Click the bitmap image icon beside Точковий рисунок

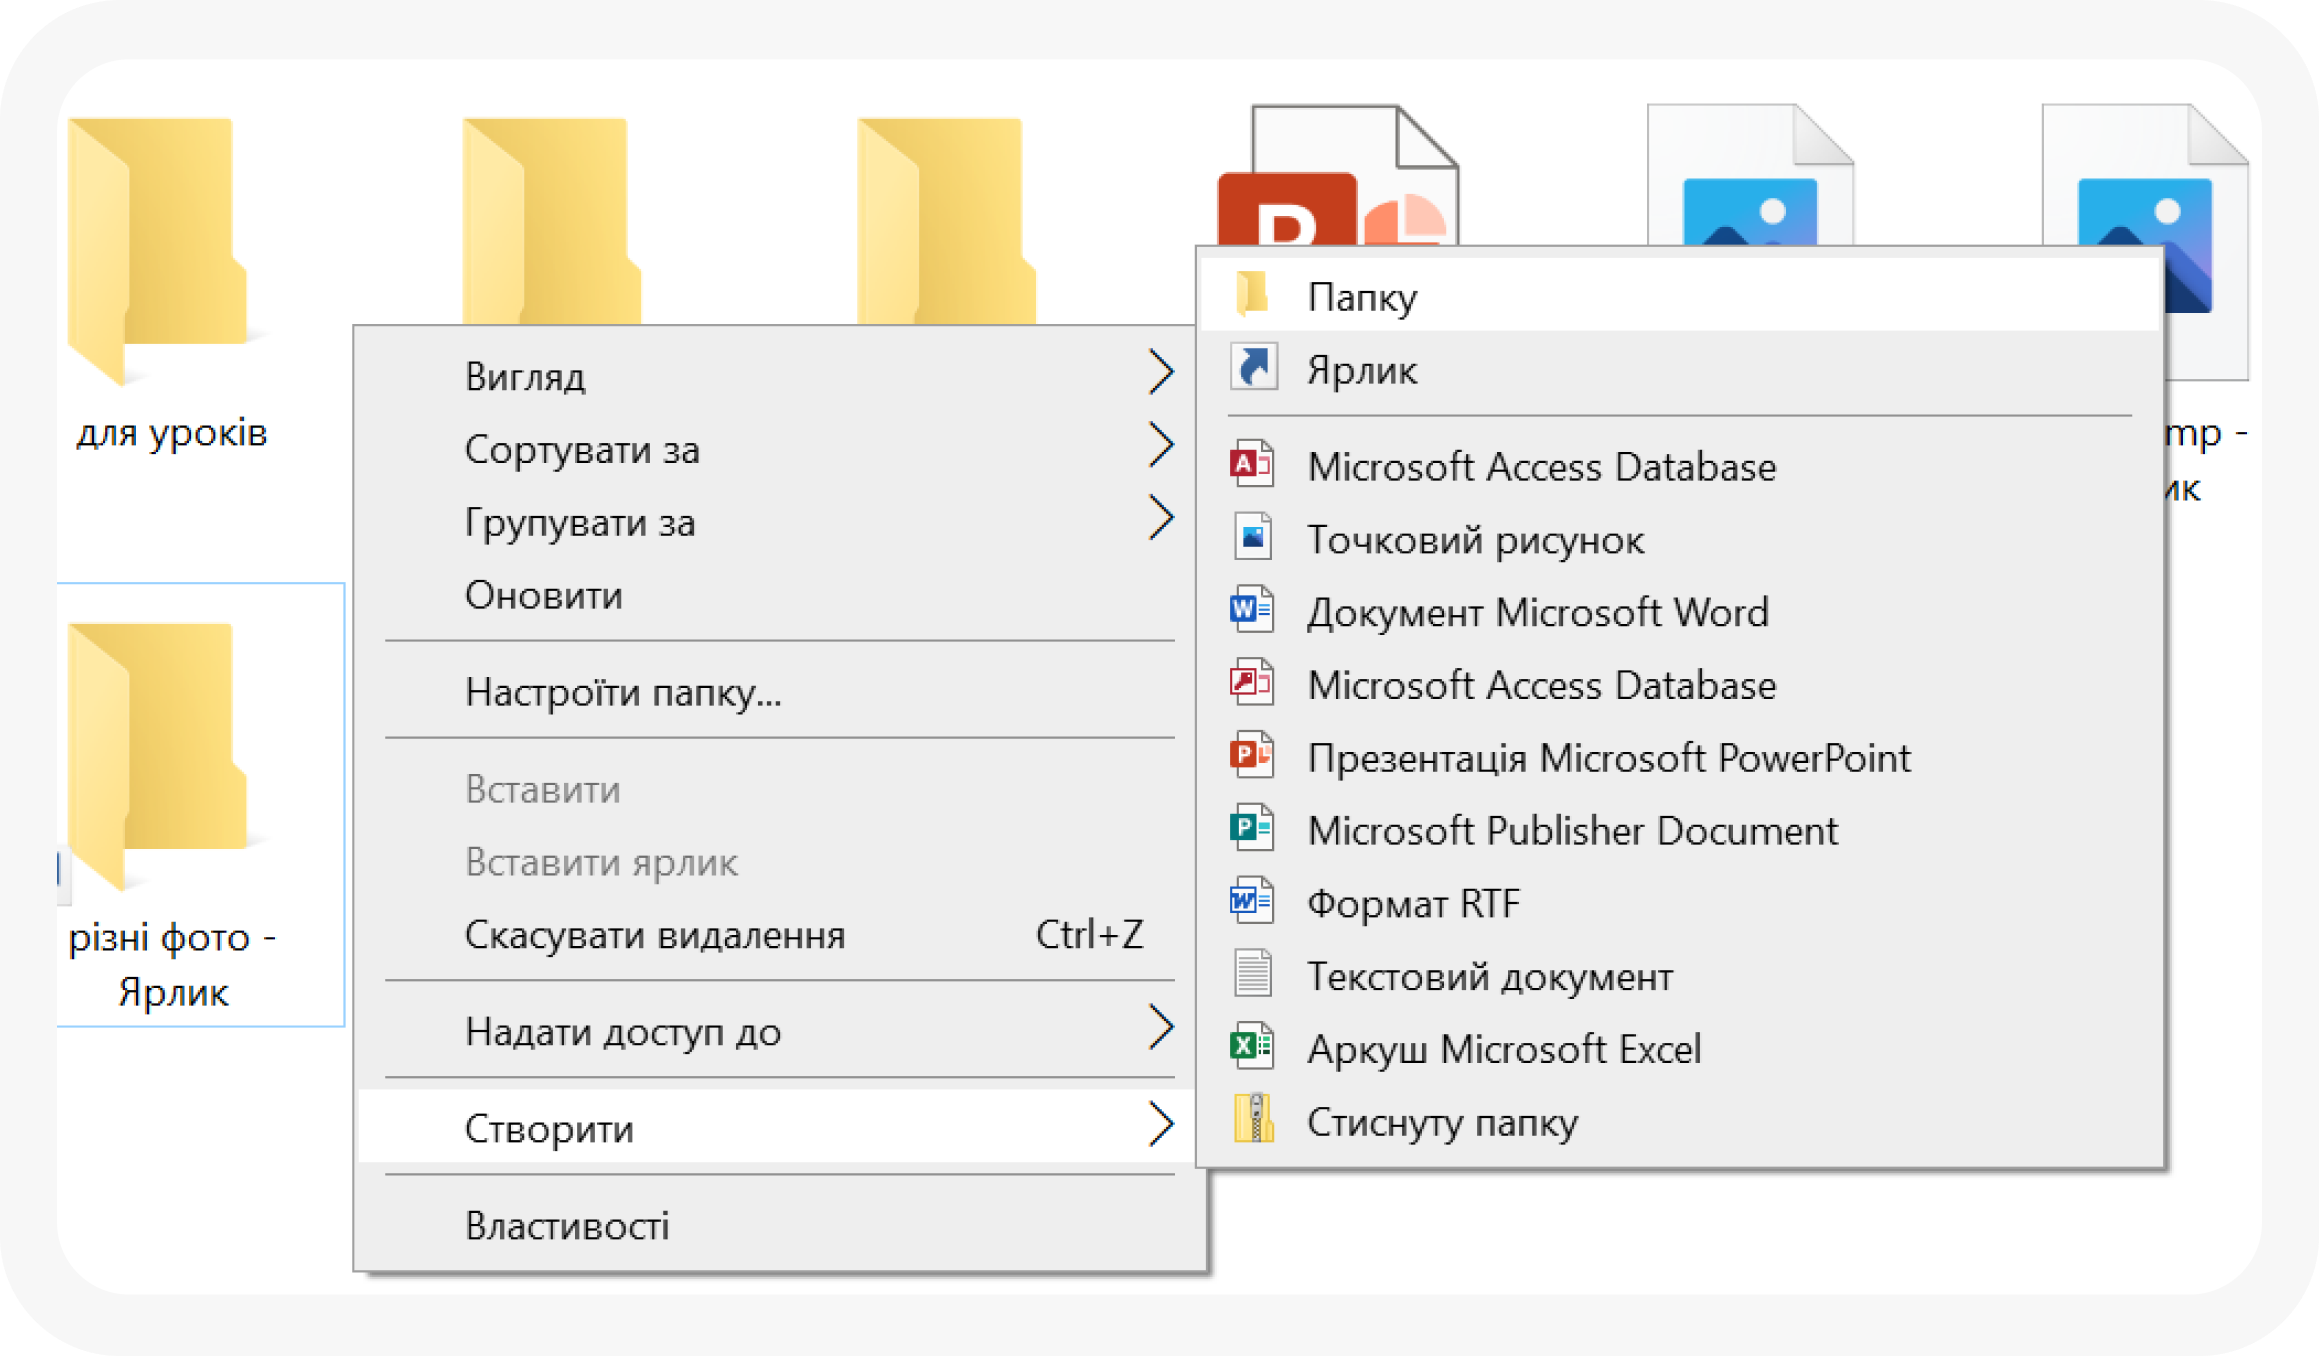click(1252, 539)
